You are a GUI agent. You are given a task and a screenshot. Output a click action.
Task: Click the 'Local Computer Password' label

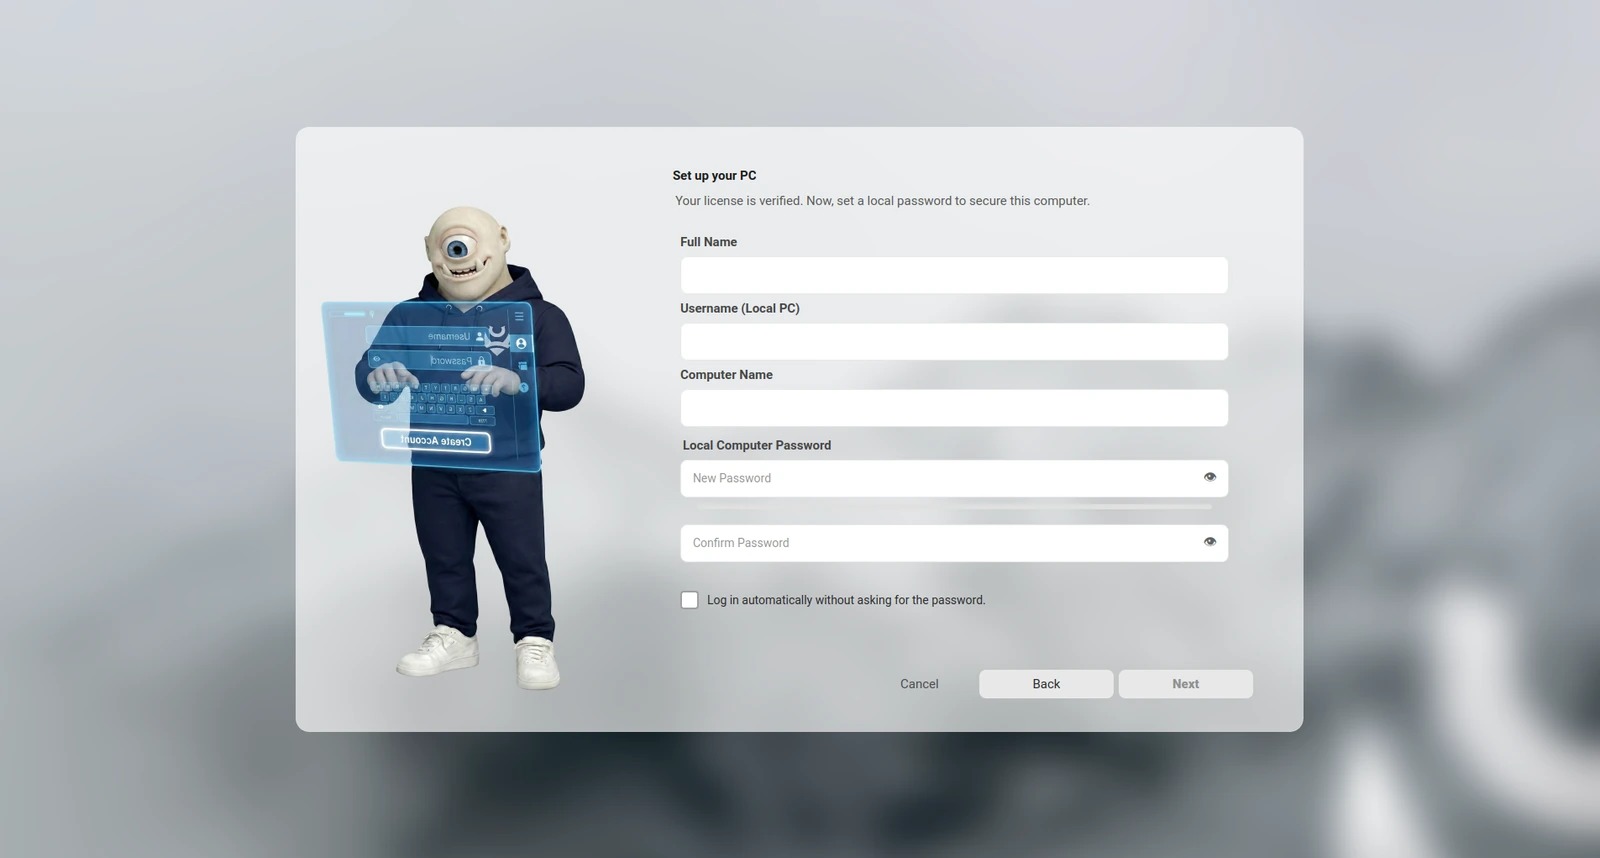tap(757, 445)
